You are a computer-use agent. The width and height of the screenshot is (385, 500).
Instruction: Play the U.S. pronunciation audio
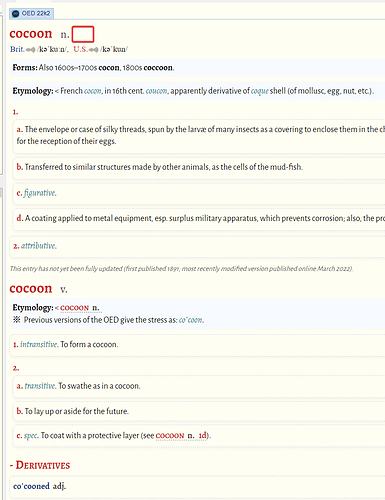point(94,50)
